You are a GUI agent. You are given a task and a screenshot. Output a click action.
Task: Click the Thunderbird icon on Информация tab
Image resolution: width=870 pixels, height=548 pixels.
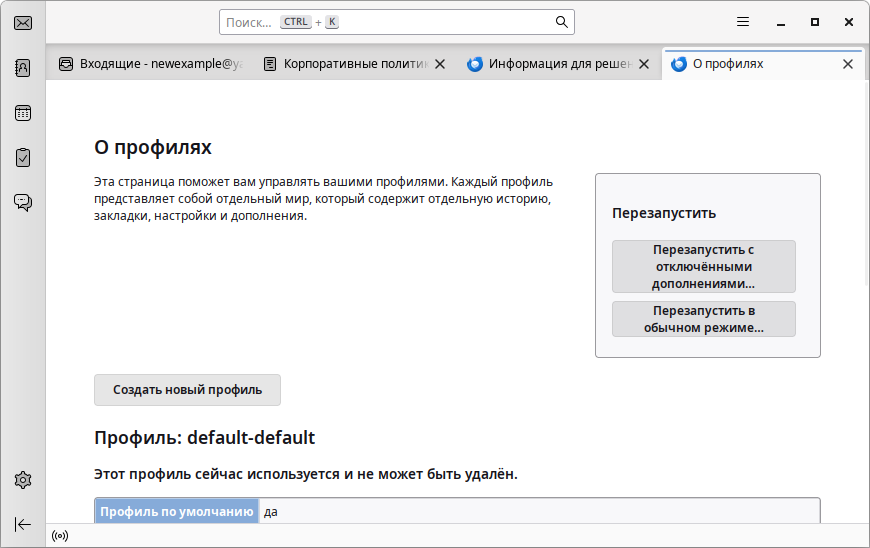(474, 64)
